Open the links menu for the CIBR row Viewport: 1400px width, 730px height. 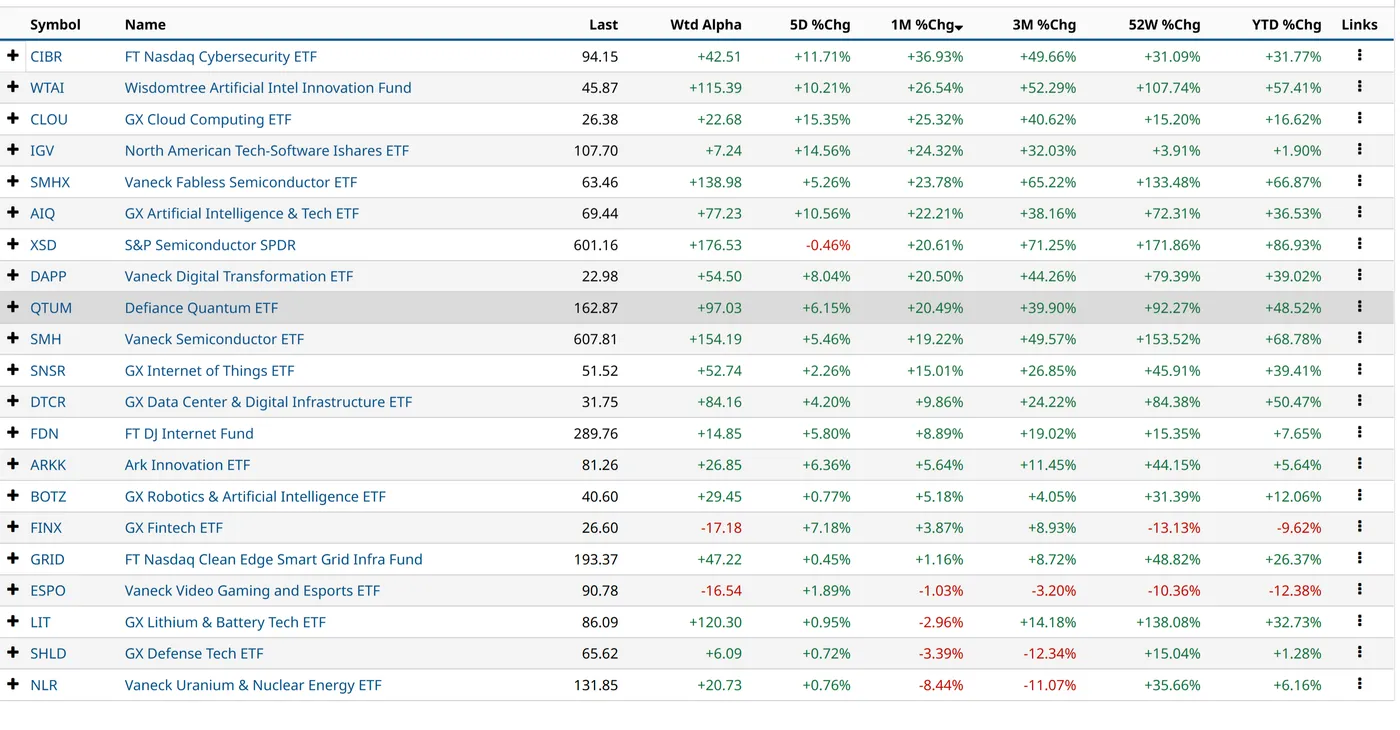tap(1359, 56)
